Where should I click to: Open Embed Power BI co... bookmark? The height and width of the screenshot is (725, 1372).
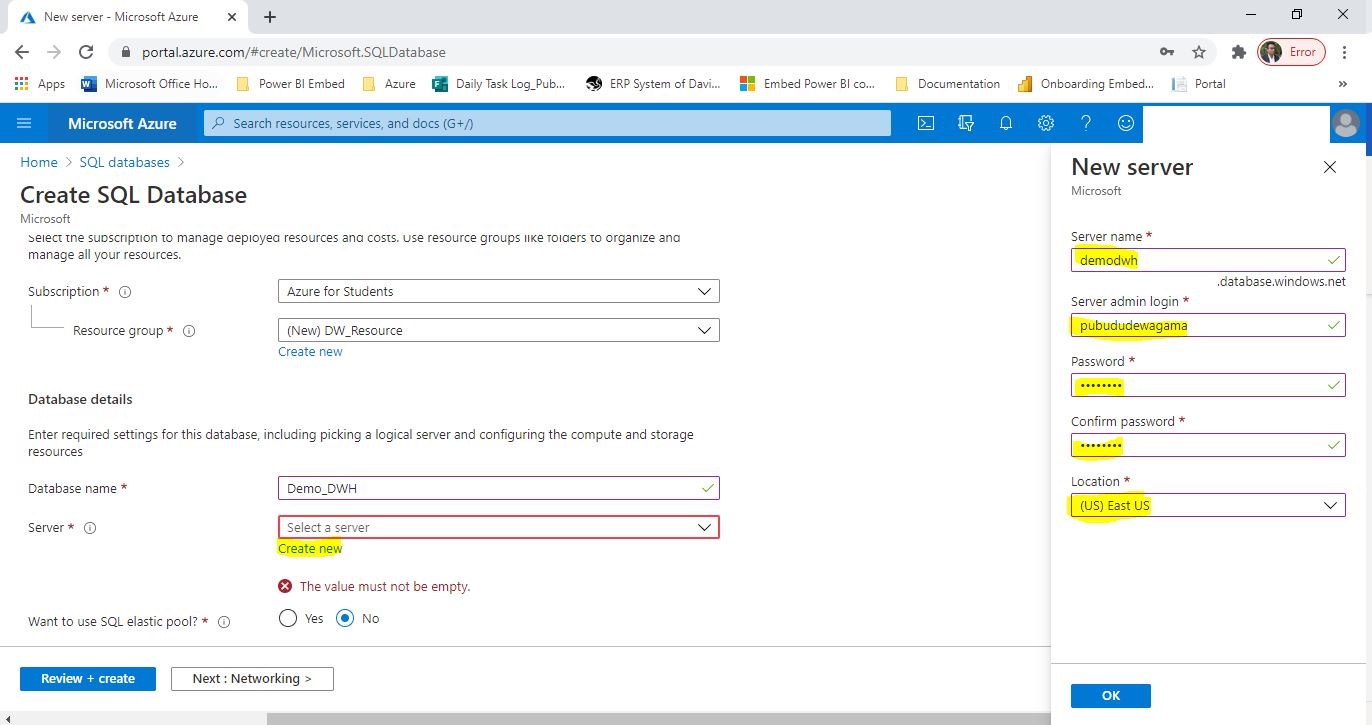[807, 84]
